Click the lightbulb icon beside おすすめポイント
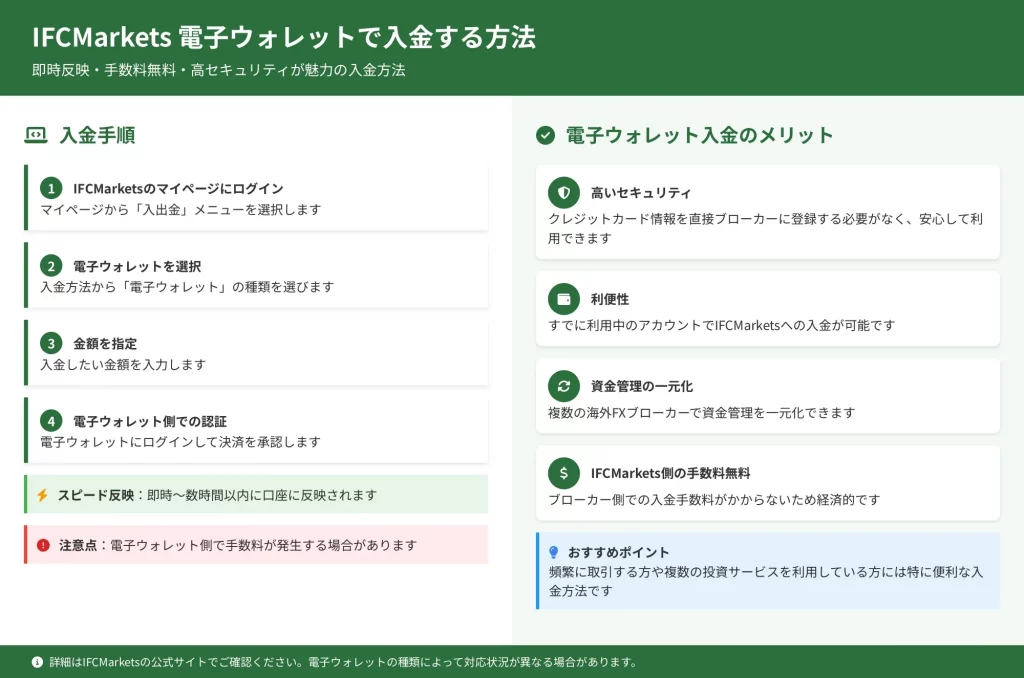This screenshot has height=678, width=1024. 553,552
